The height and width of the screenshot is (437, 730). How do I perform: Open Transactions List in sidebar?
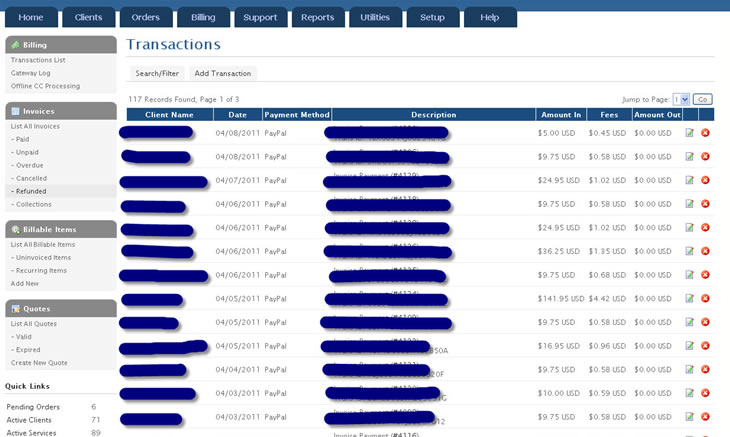coord(38,60)
